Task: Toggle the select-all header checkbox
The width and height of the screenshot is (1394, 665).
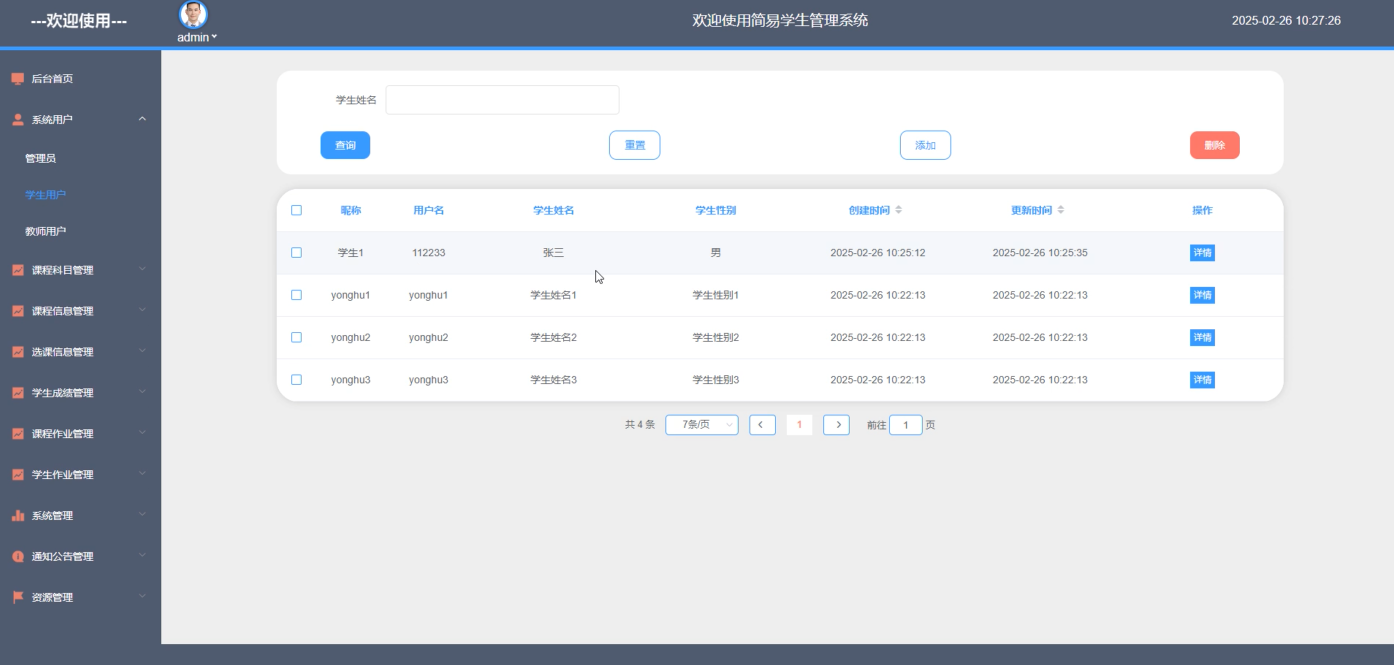Action: pyautogui.click(x=296, y=210)
